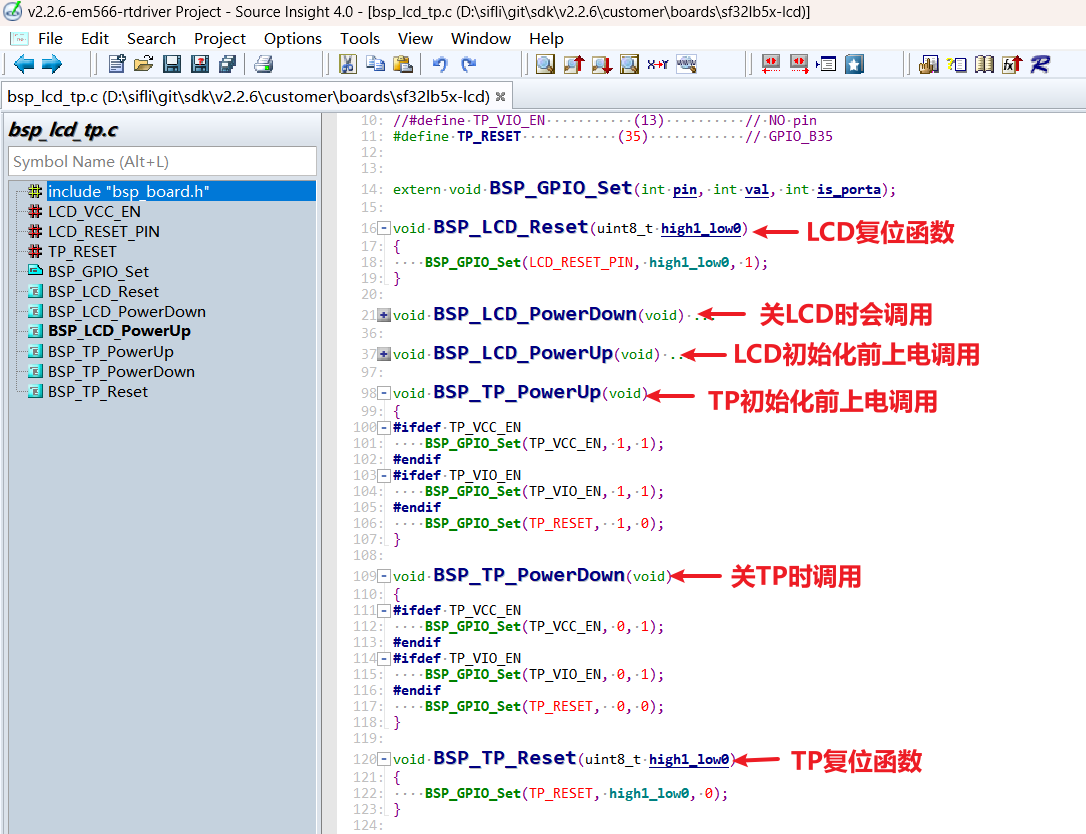This screenshot has width=1086, height=834.
Task: Collapse #ifdef TP_VCC_EN at line 100
Action: pyautogui.click(x=384, y=427)
